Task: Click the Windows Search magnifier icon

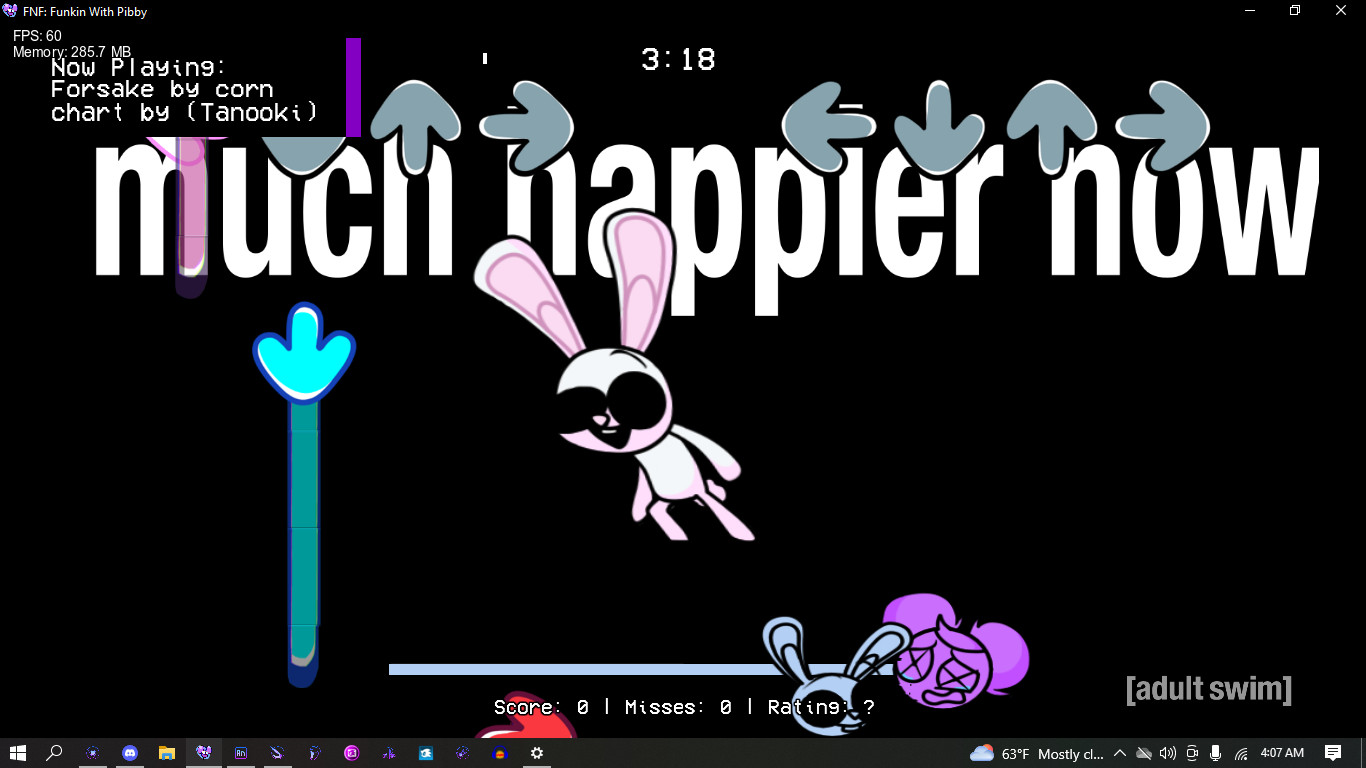Action: pyautogui.click(x=54, y=754)
